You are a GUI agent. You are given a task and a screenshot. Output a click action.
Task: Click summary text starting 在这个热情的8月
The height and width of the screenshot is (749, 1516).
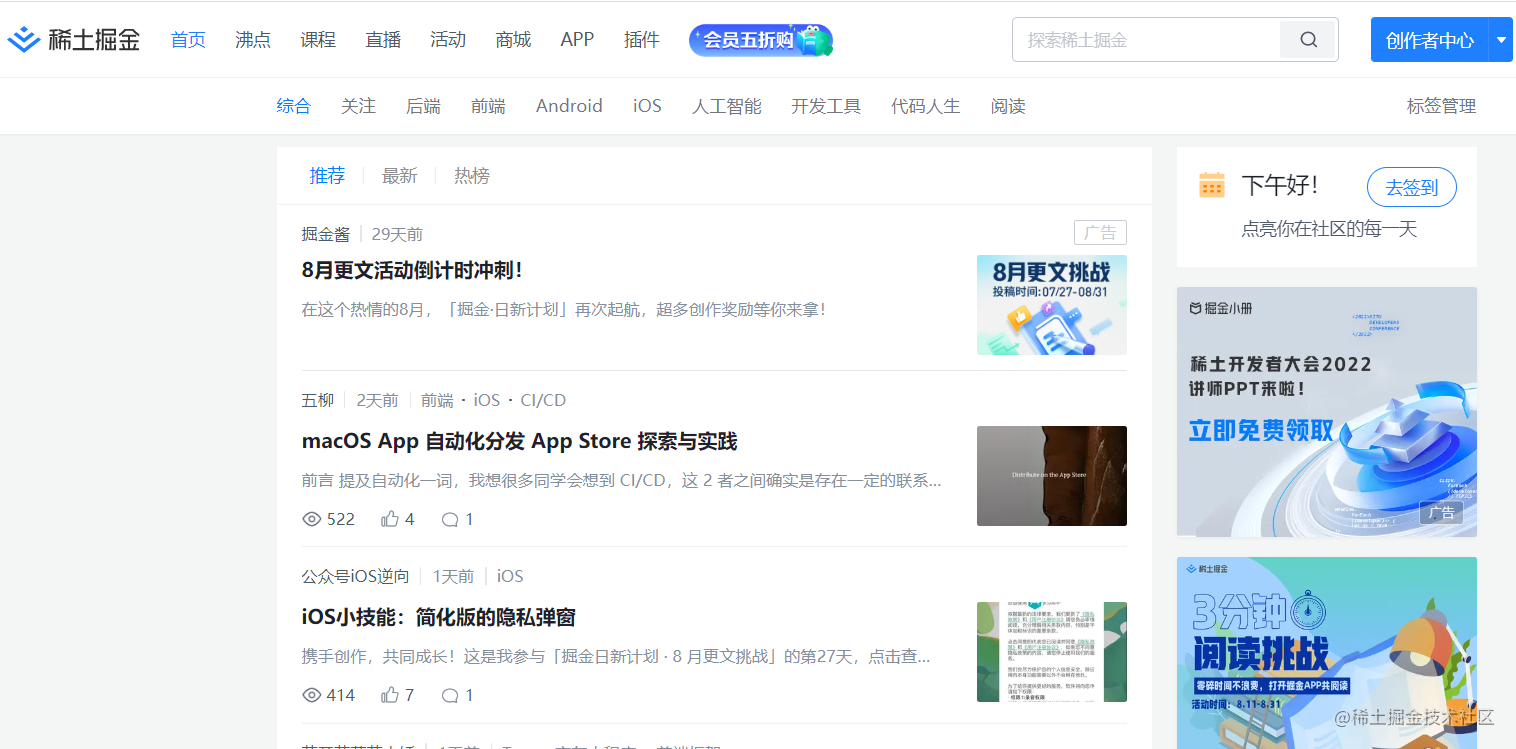(564, 310)
